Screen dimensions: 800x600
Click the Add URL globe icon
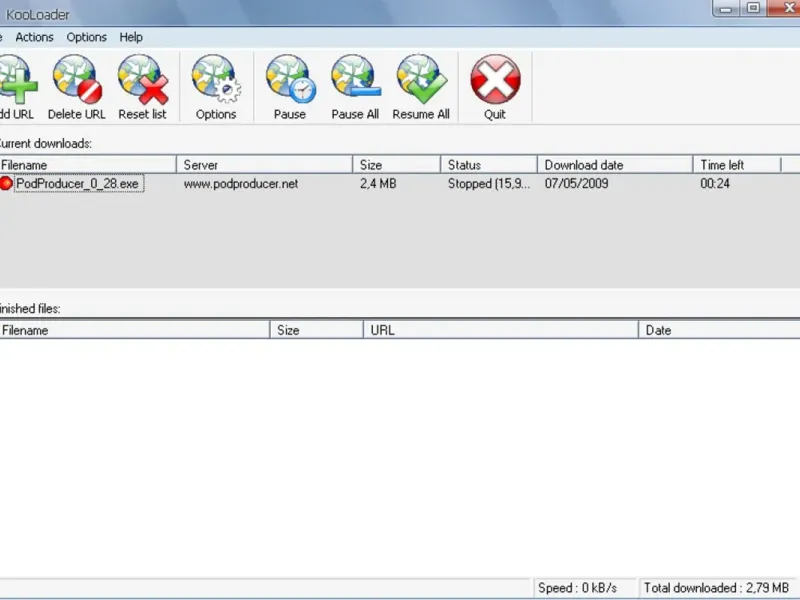(x=18, y=79)
